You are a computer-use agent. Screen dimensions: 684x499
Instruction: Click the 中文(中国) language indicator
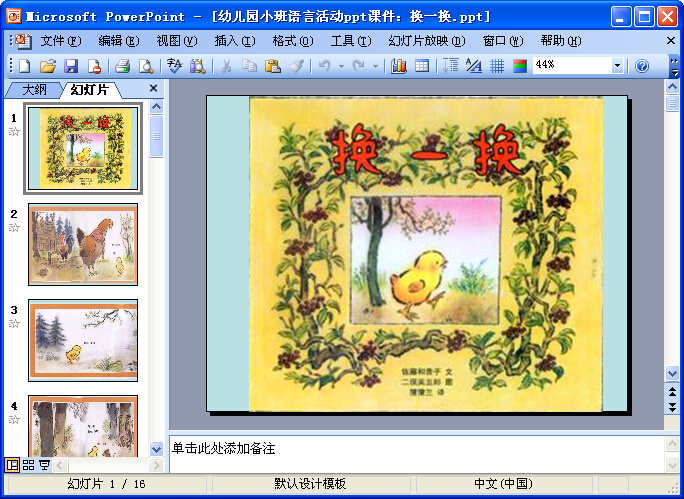[x=503, y=484]
